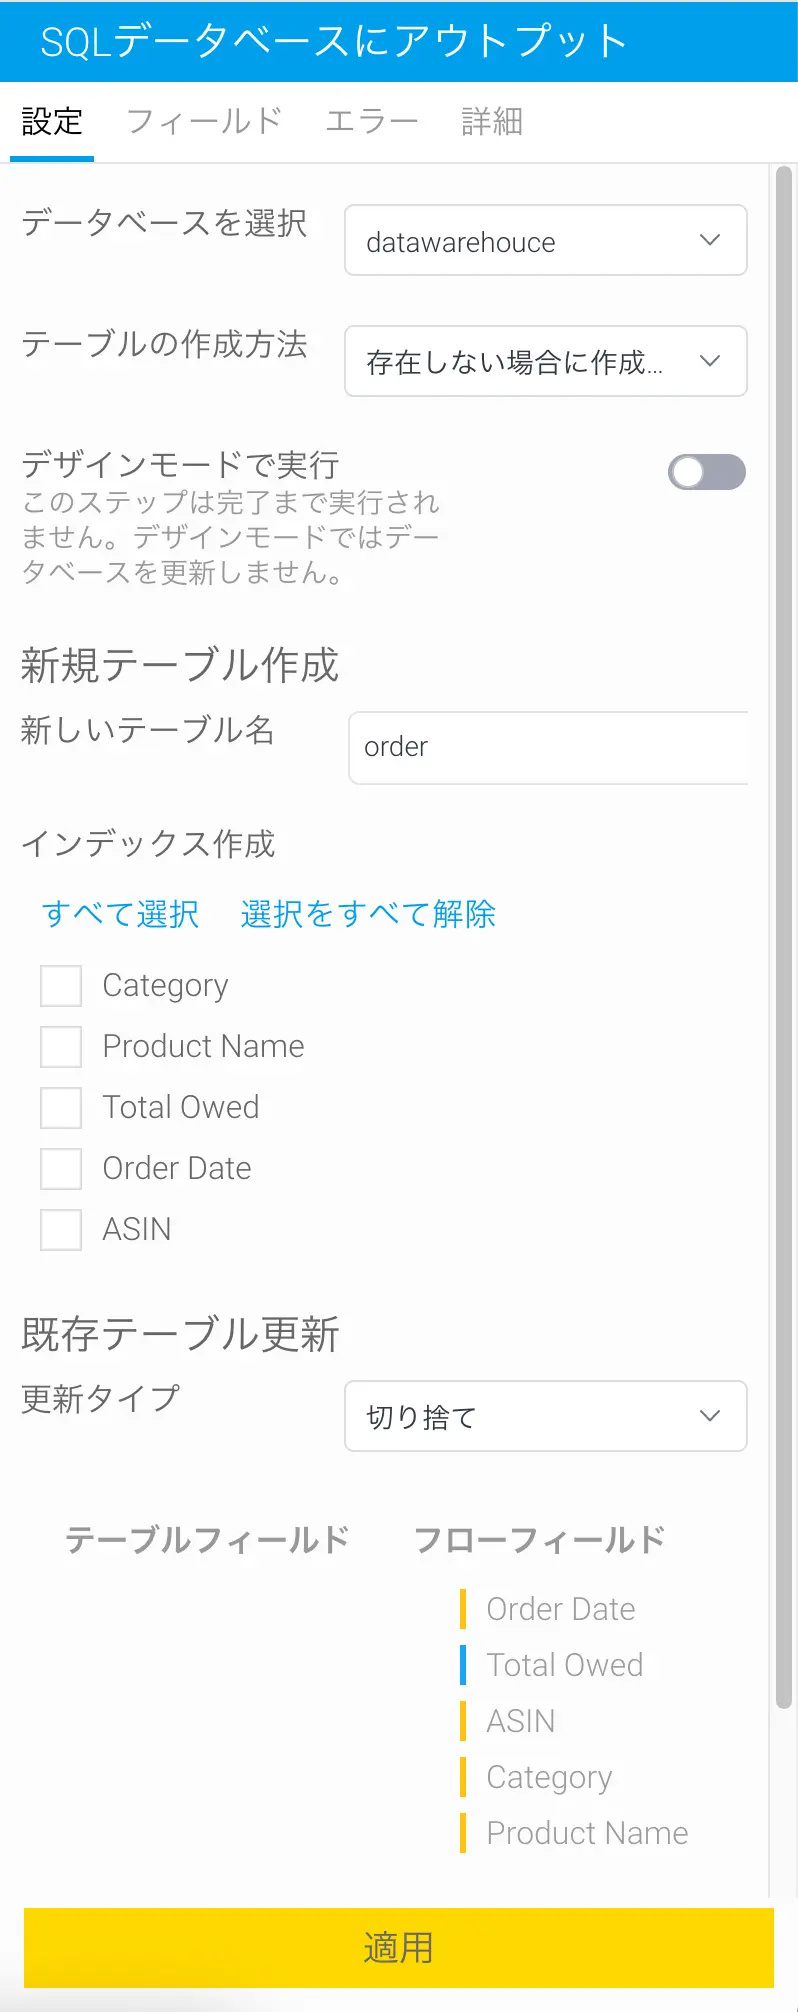The image size is (798, 2012).
Task: Click the 新しいテーブル名 input field
Action: (x=548, y=748)
